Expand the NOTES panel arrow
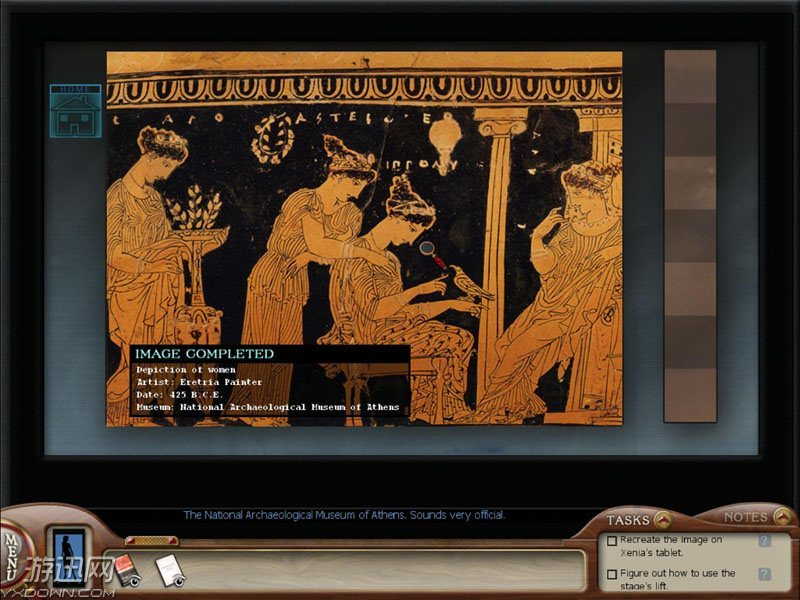Viewport: 800px width, 600px height. [782, 516]
